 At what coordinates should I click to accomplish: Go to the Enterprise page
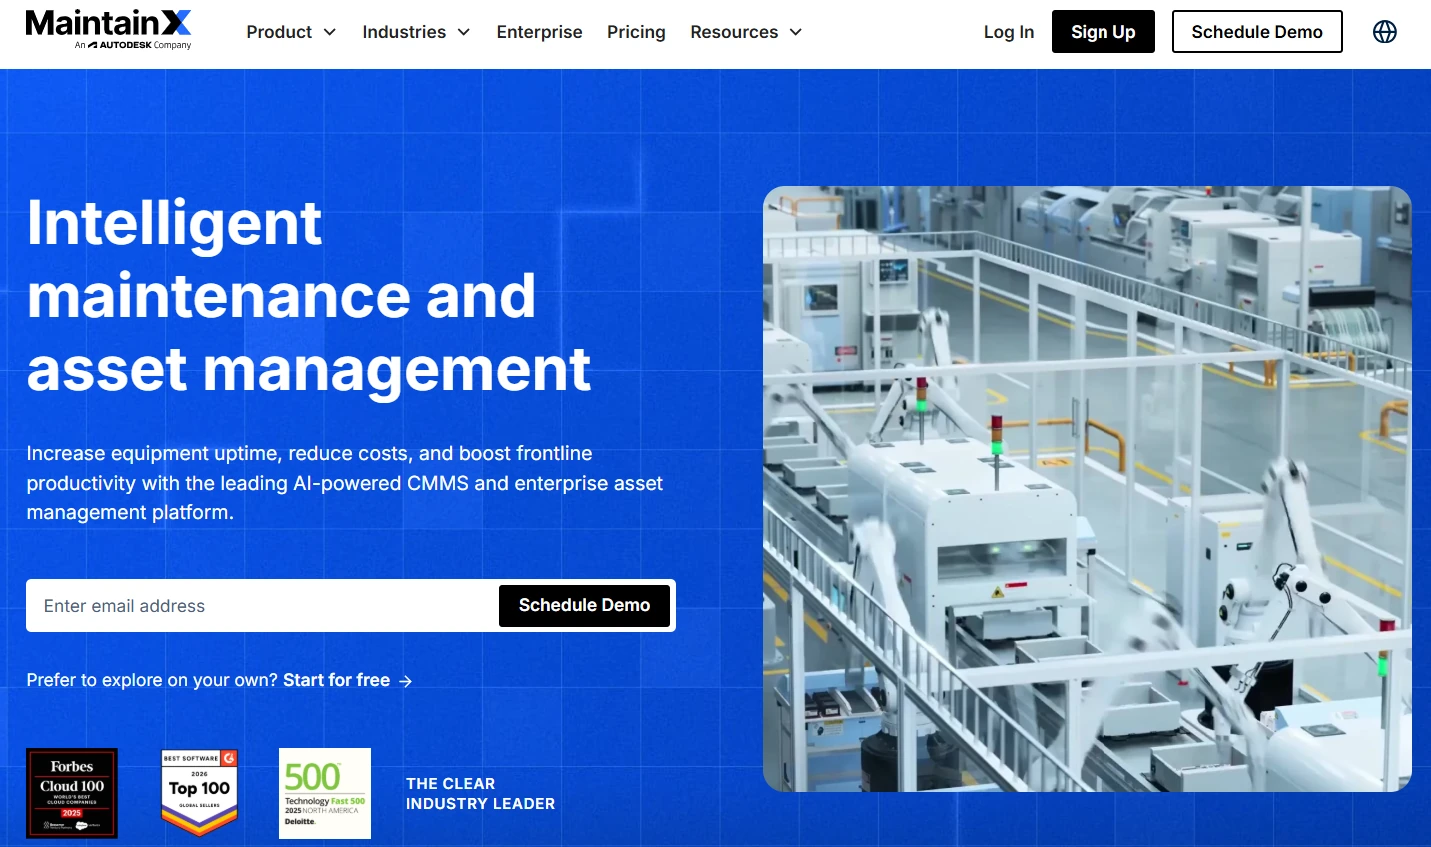[x=539, y=32]
